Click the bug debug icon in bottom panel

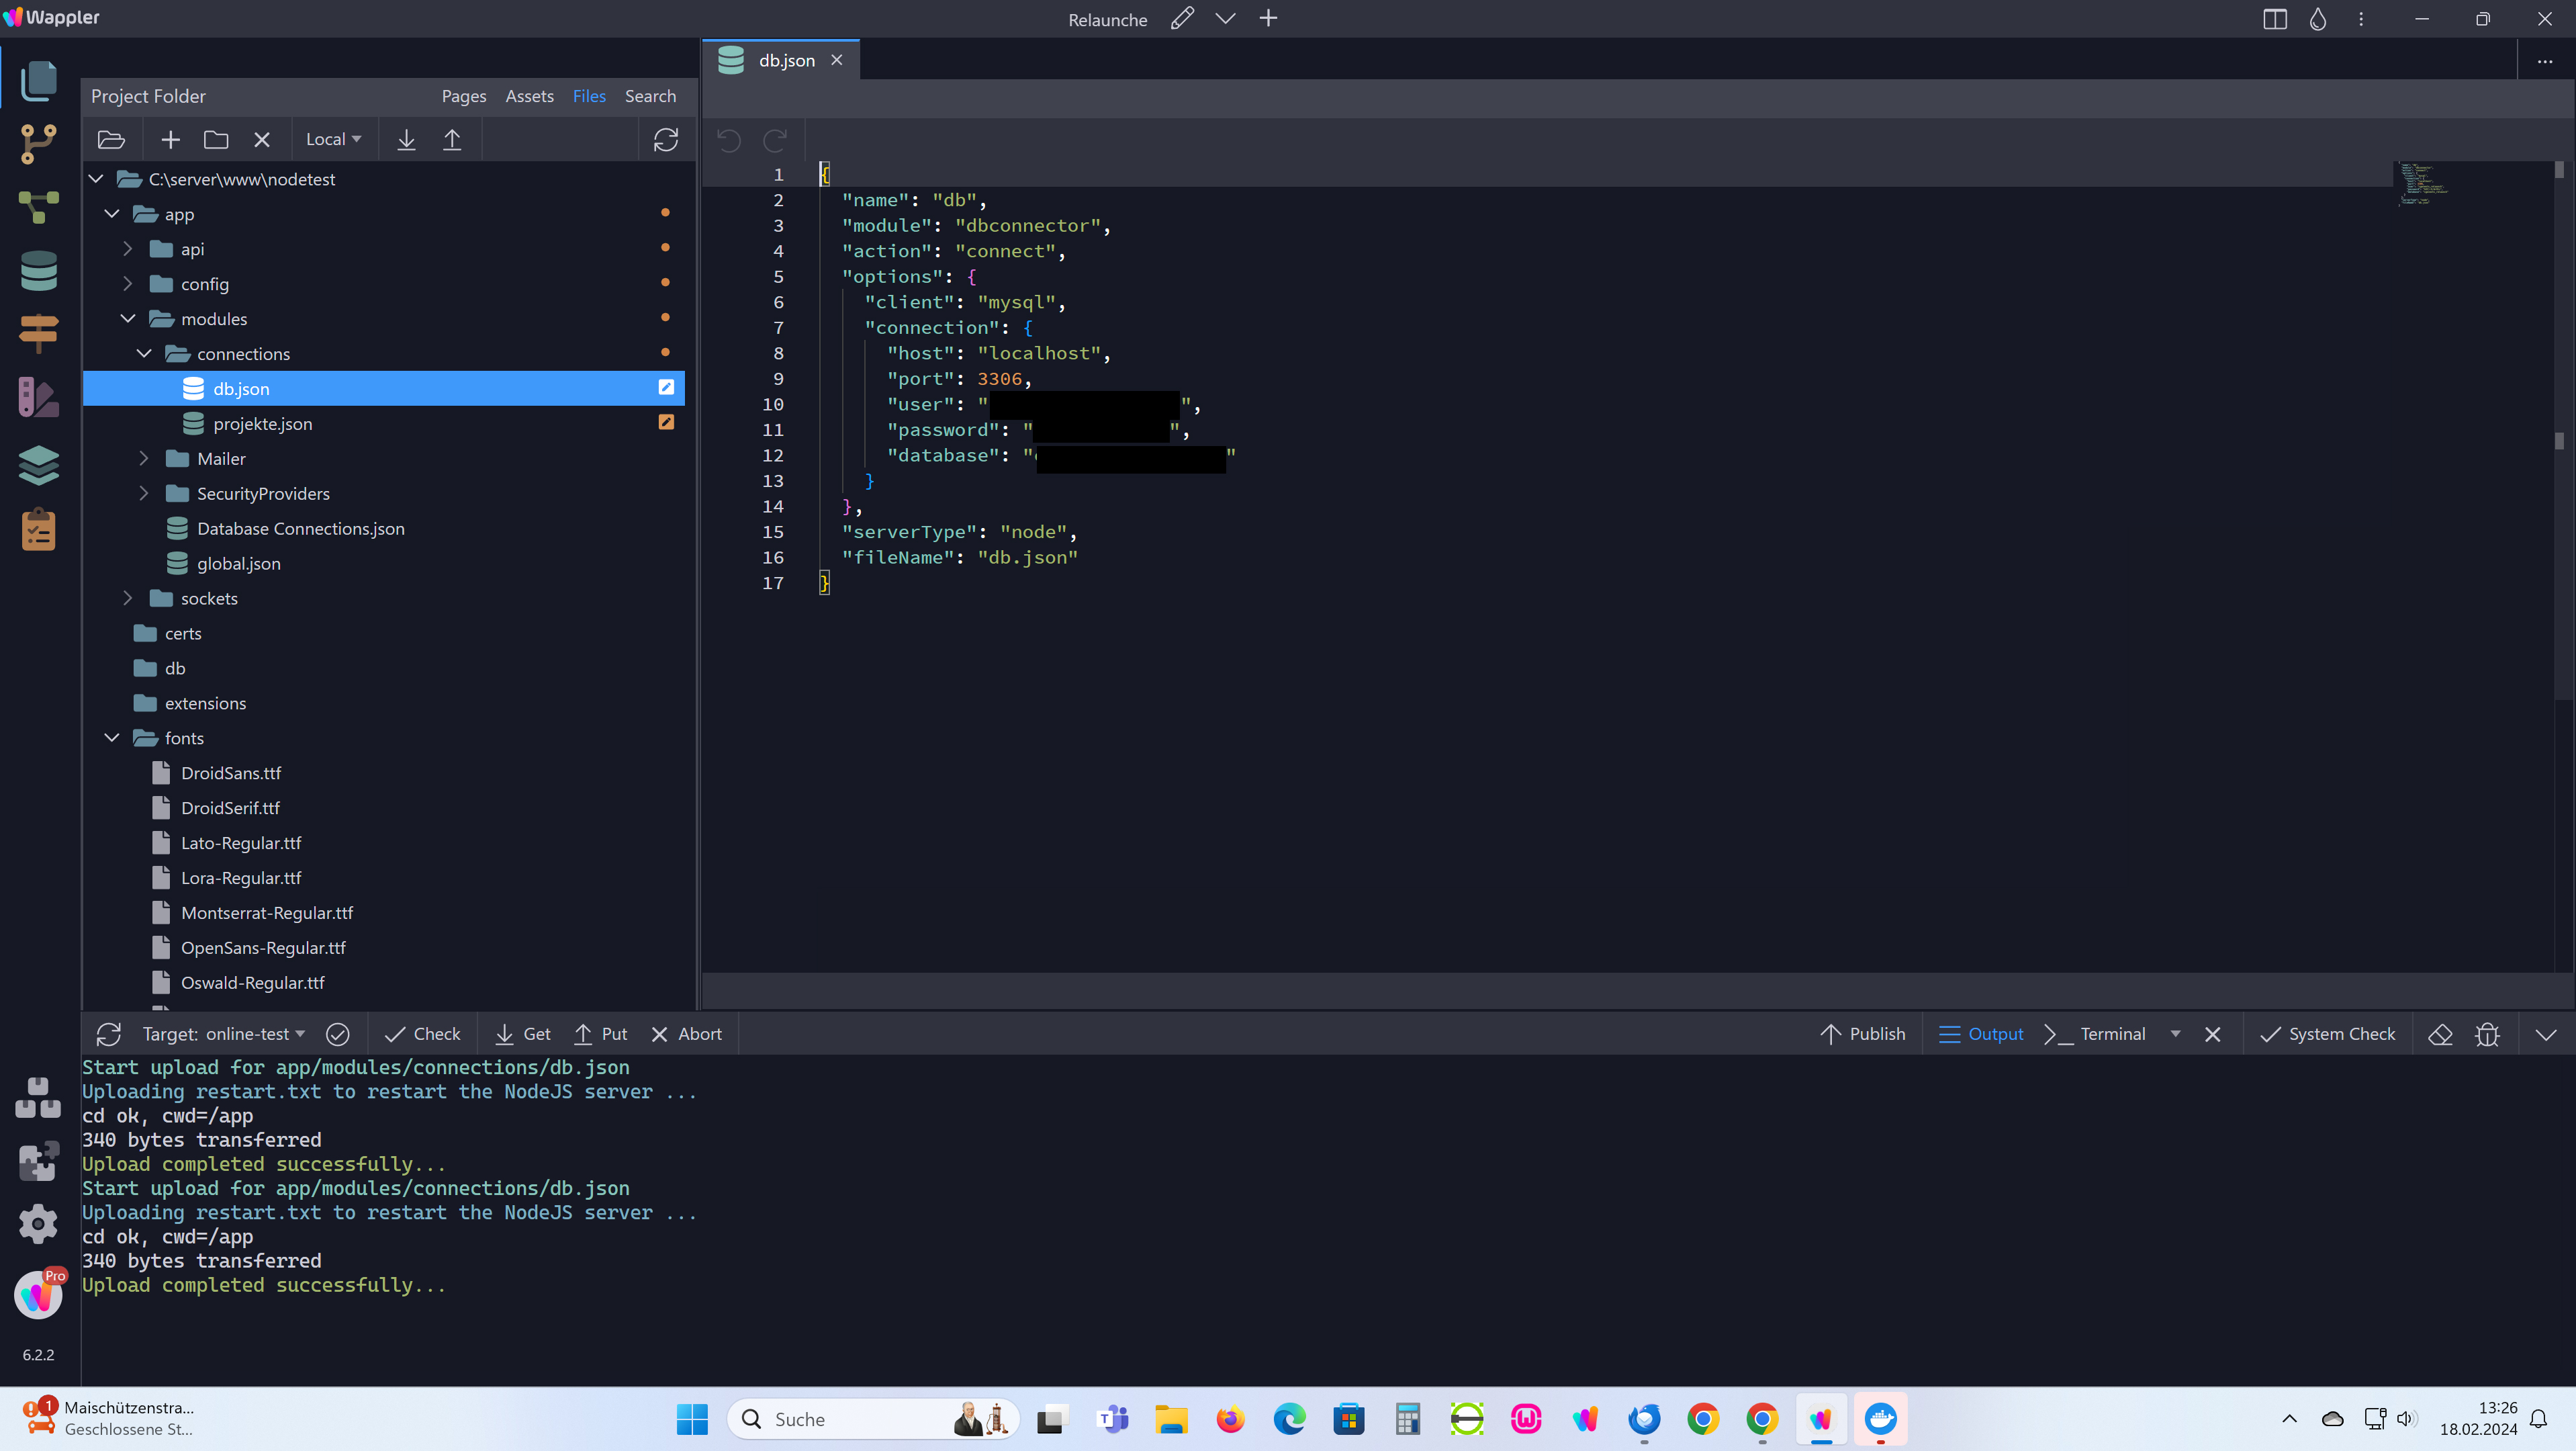(x=2487, y=1034)
